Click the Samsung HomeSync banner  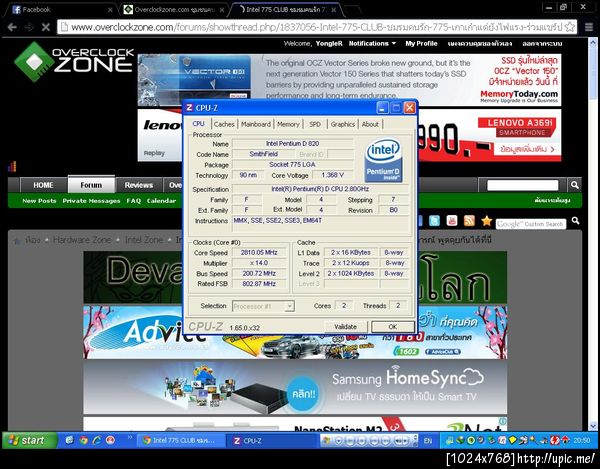[x=295, y=387]
